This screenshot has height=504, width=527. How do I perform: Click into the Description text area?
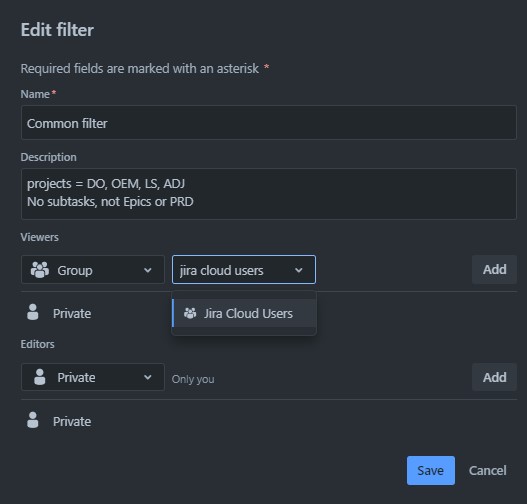(x=269, y=194)
